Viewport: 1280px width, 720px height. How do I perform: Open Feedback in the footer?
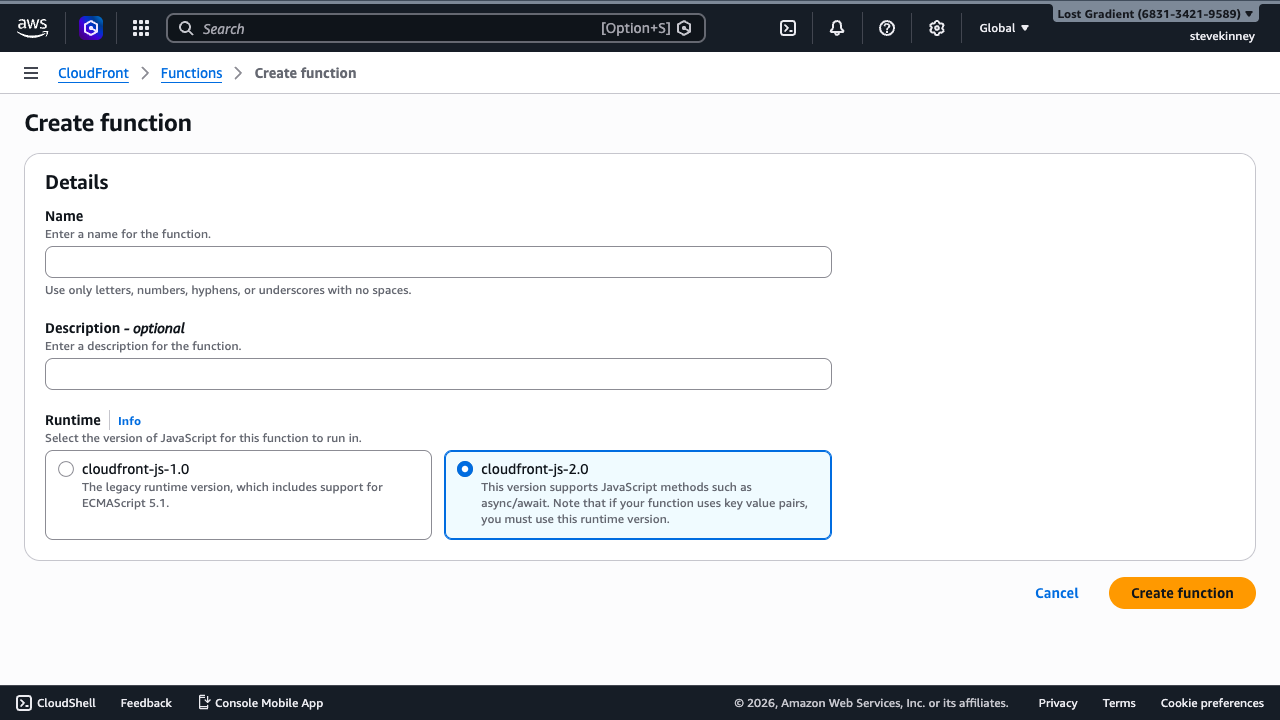pyautogui.click(x=146, y=703)
